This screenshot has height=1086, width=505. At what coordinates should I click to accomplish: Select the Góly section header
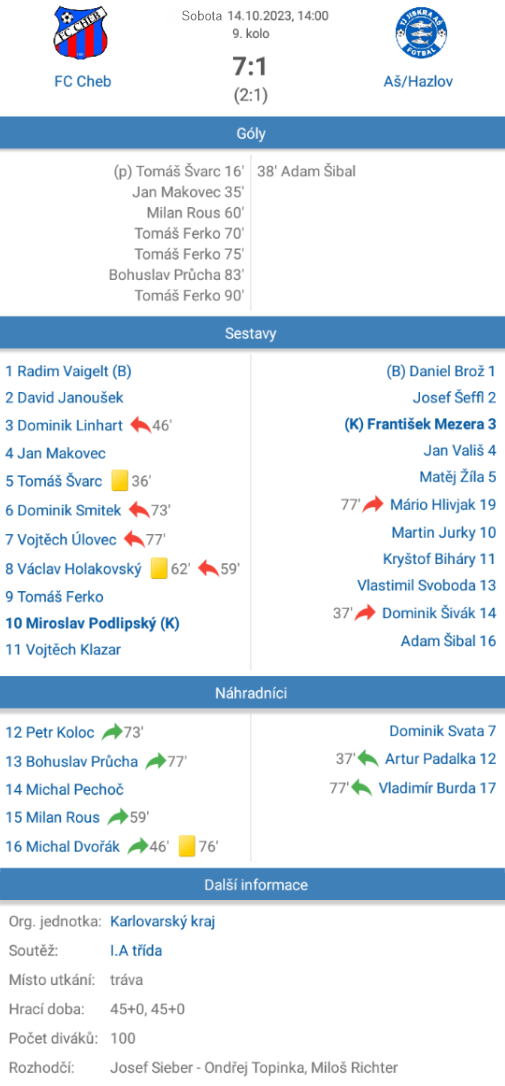252,134
